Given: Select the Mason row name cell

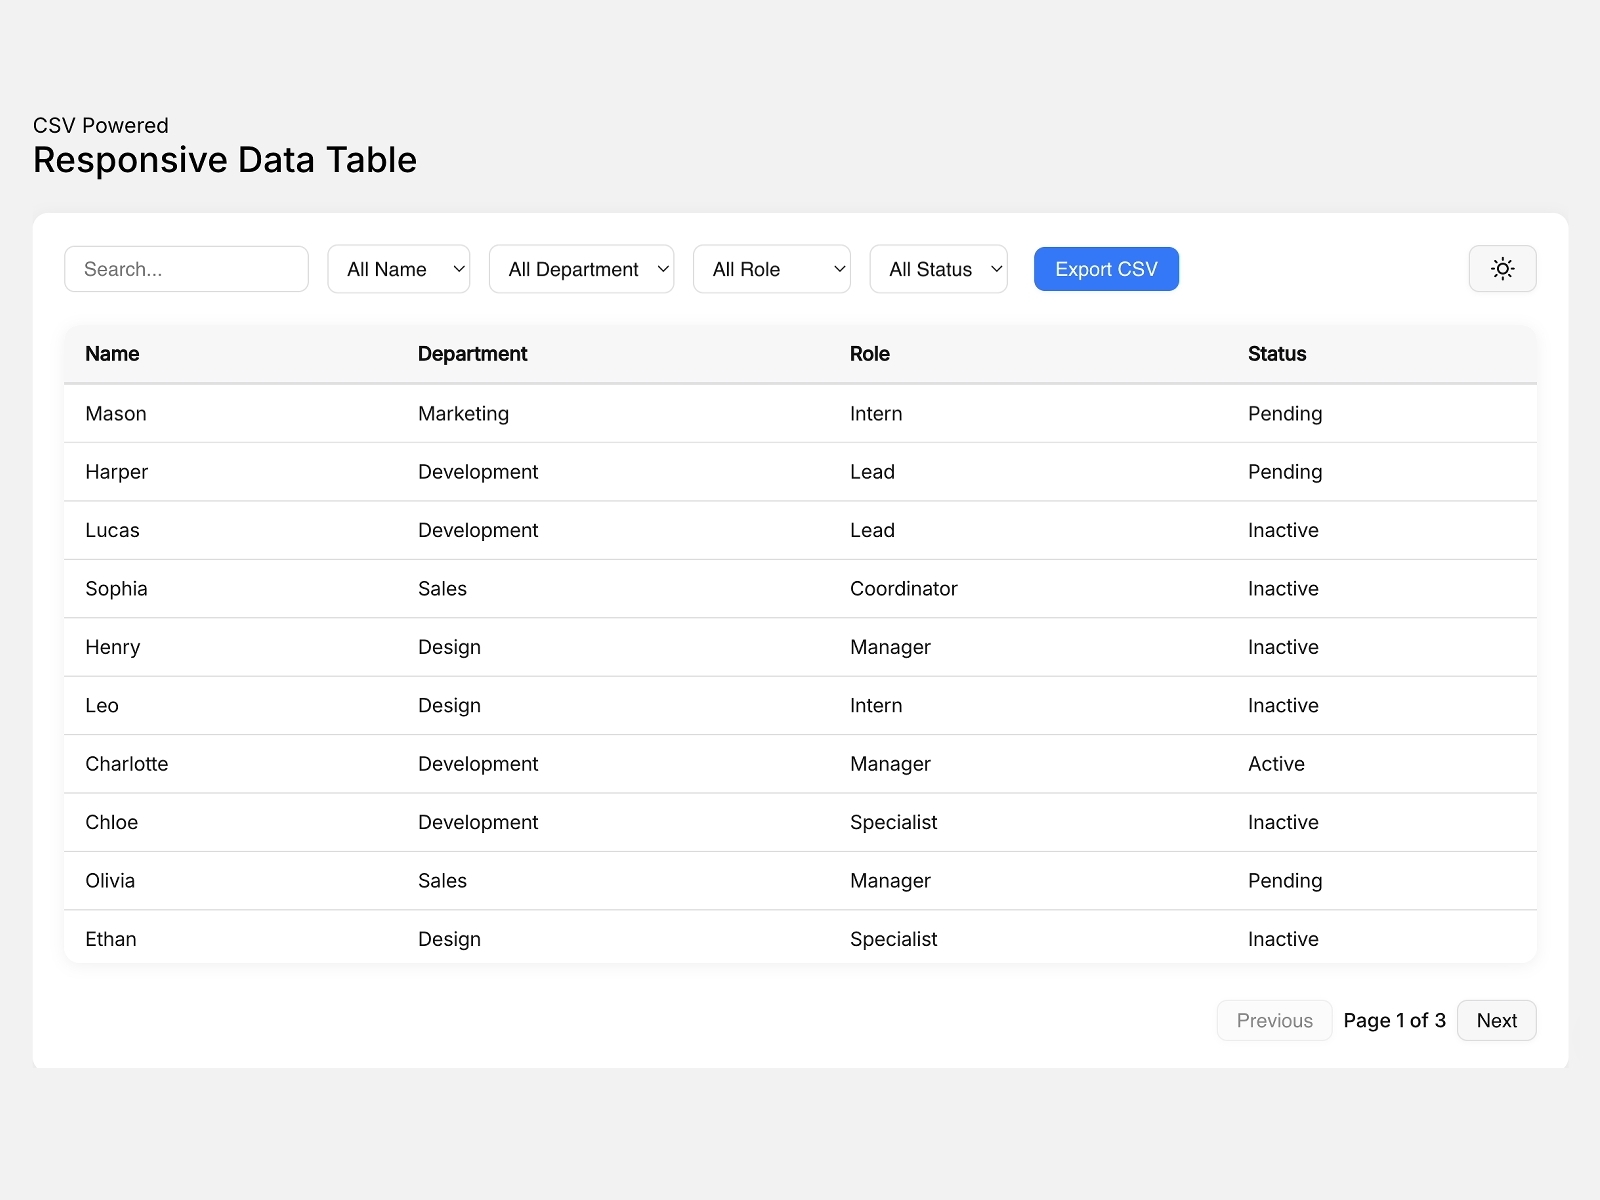Looking at the screenshot, I should tap(116, 414).
